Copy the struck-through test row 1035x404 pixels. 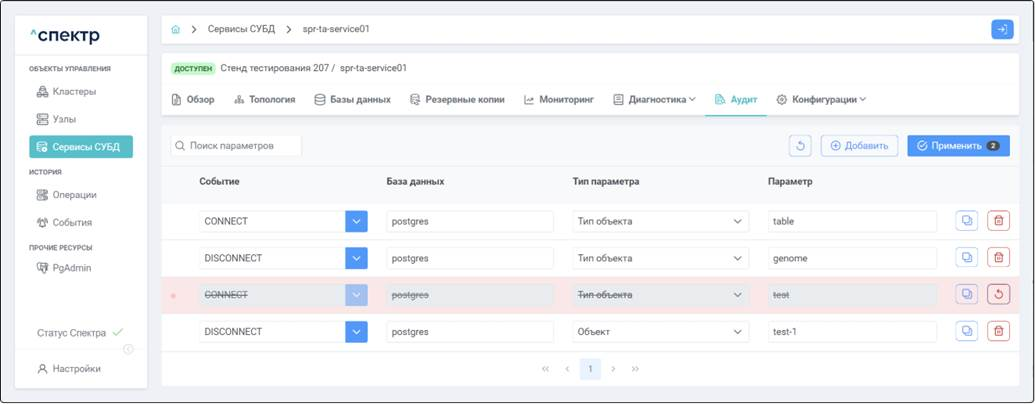click(x=967, y=294)
